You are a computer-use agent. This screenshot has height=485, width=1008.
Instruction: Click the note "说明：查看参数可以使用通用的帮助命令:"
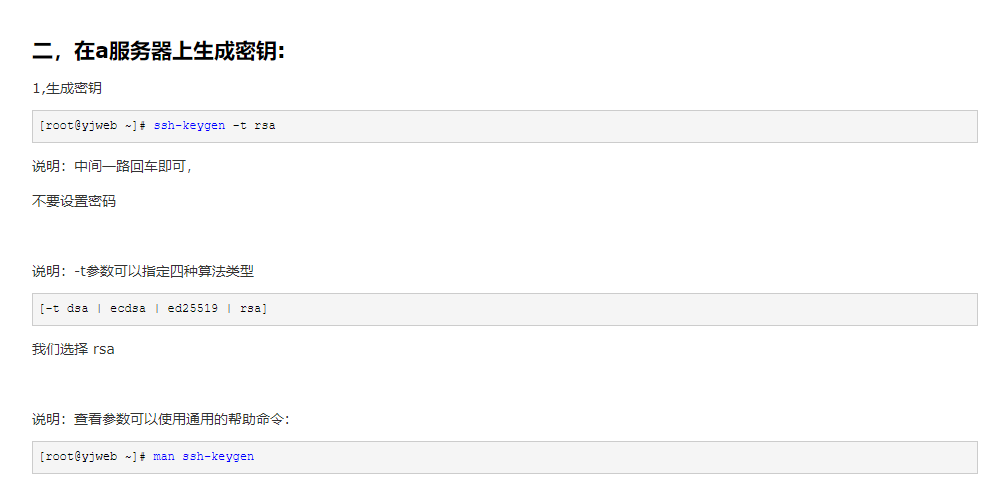tap(161, 419)
